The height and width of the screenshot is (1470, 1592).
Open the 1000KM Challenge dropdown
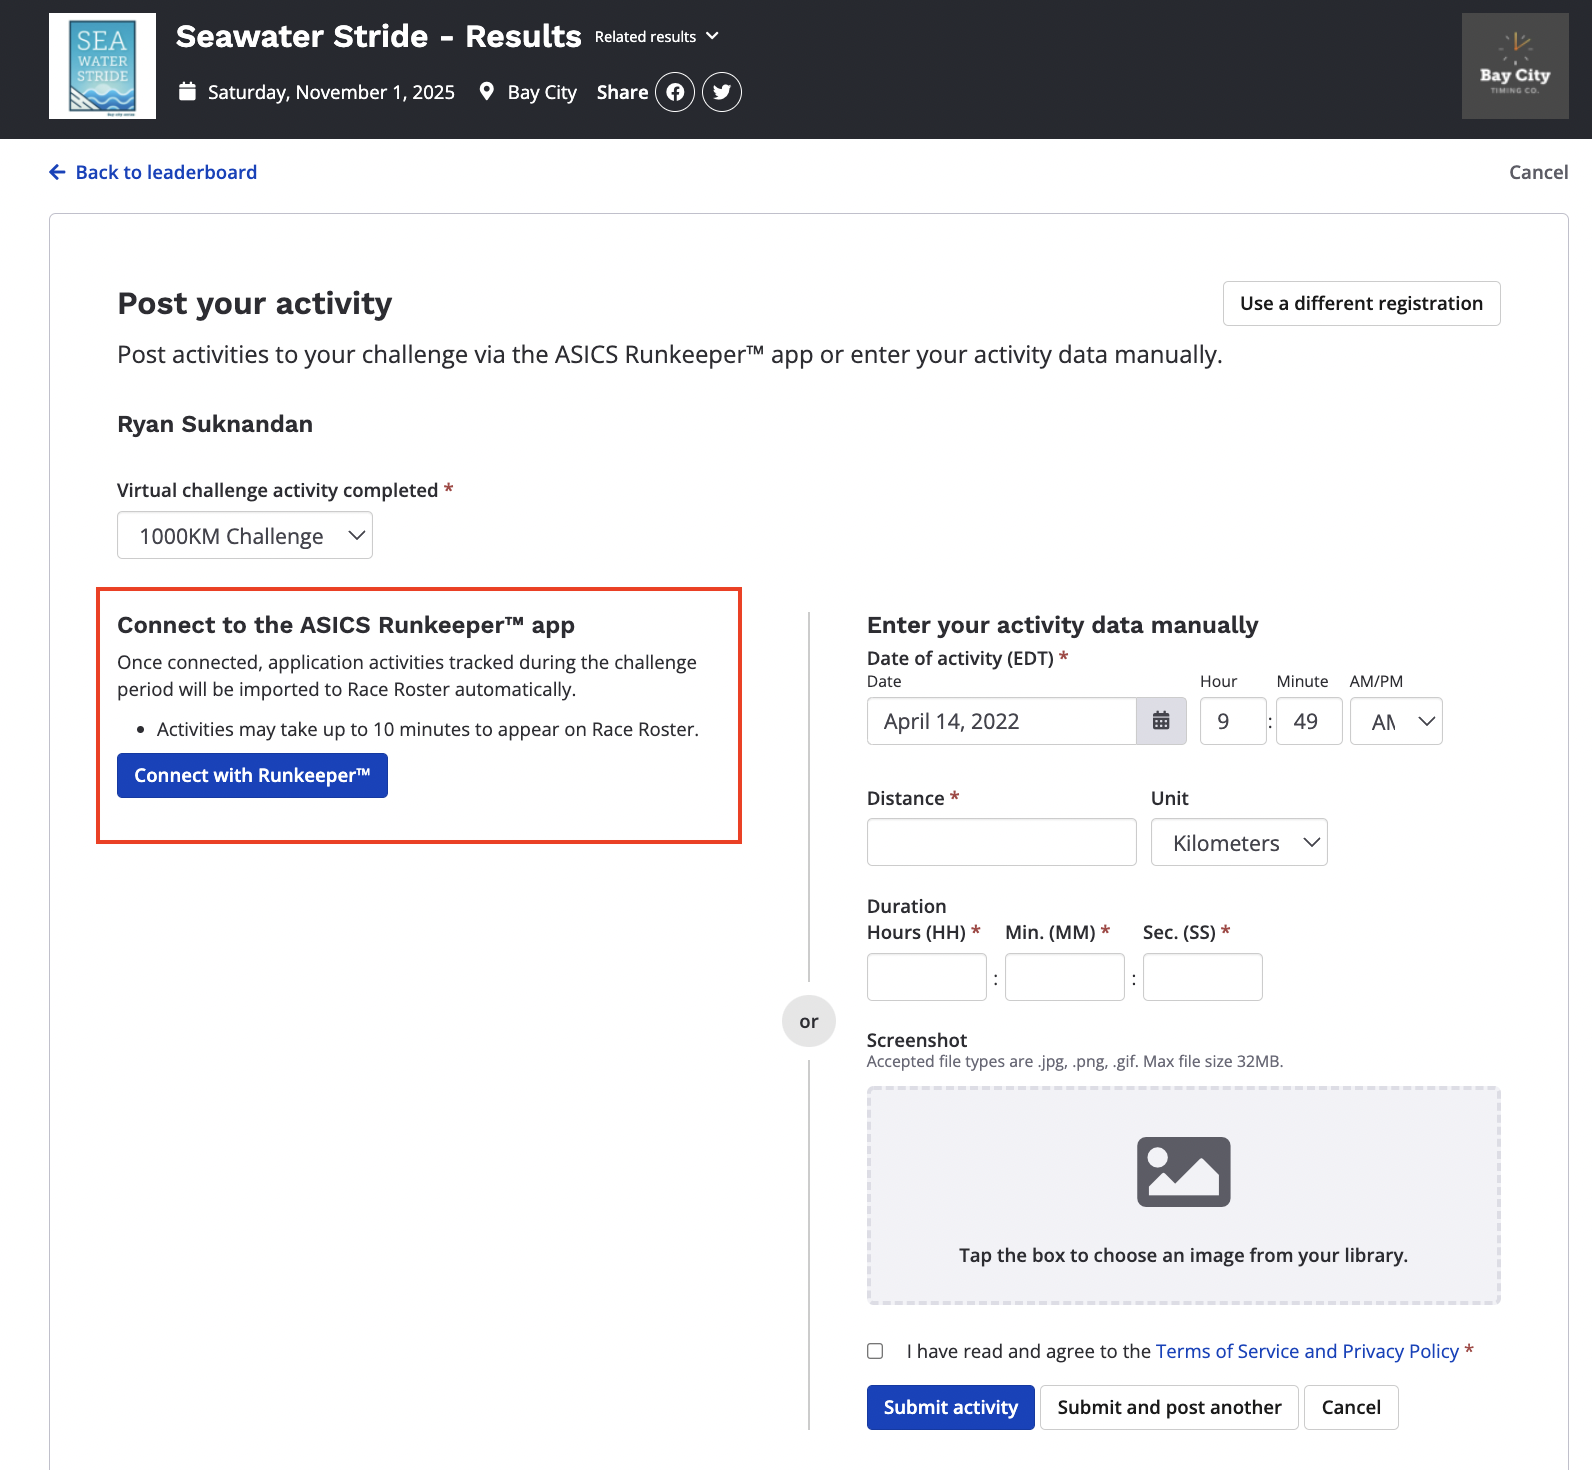pyautogui.click(x=245, y=536)
